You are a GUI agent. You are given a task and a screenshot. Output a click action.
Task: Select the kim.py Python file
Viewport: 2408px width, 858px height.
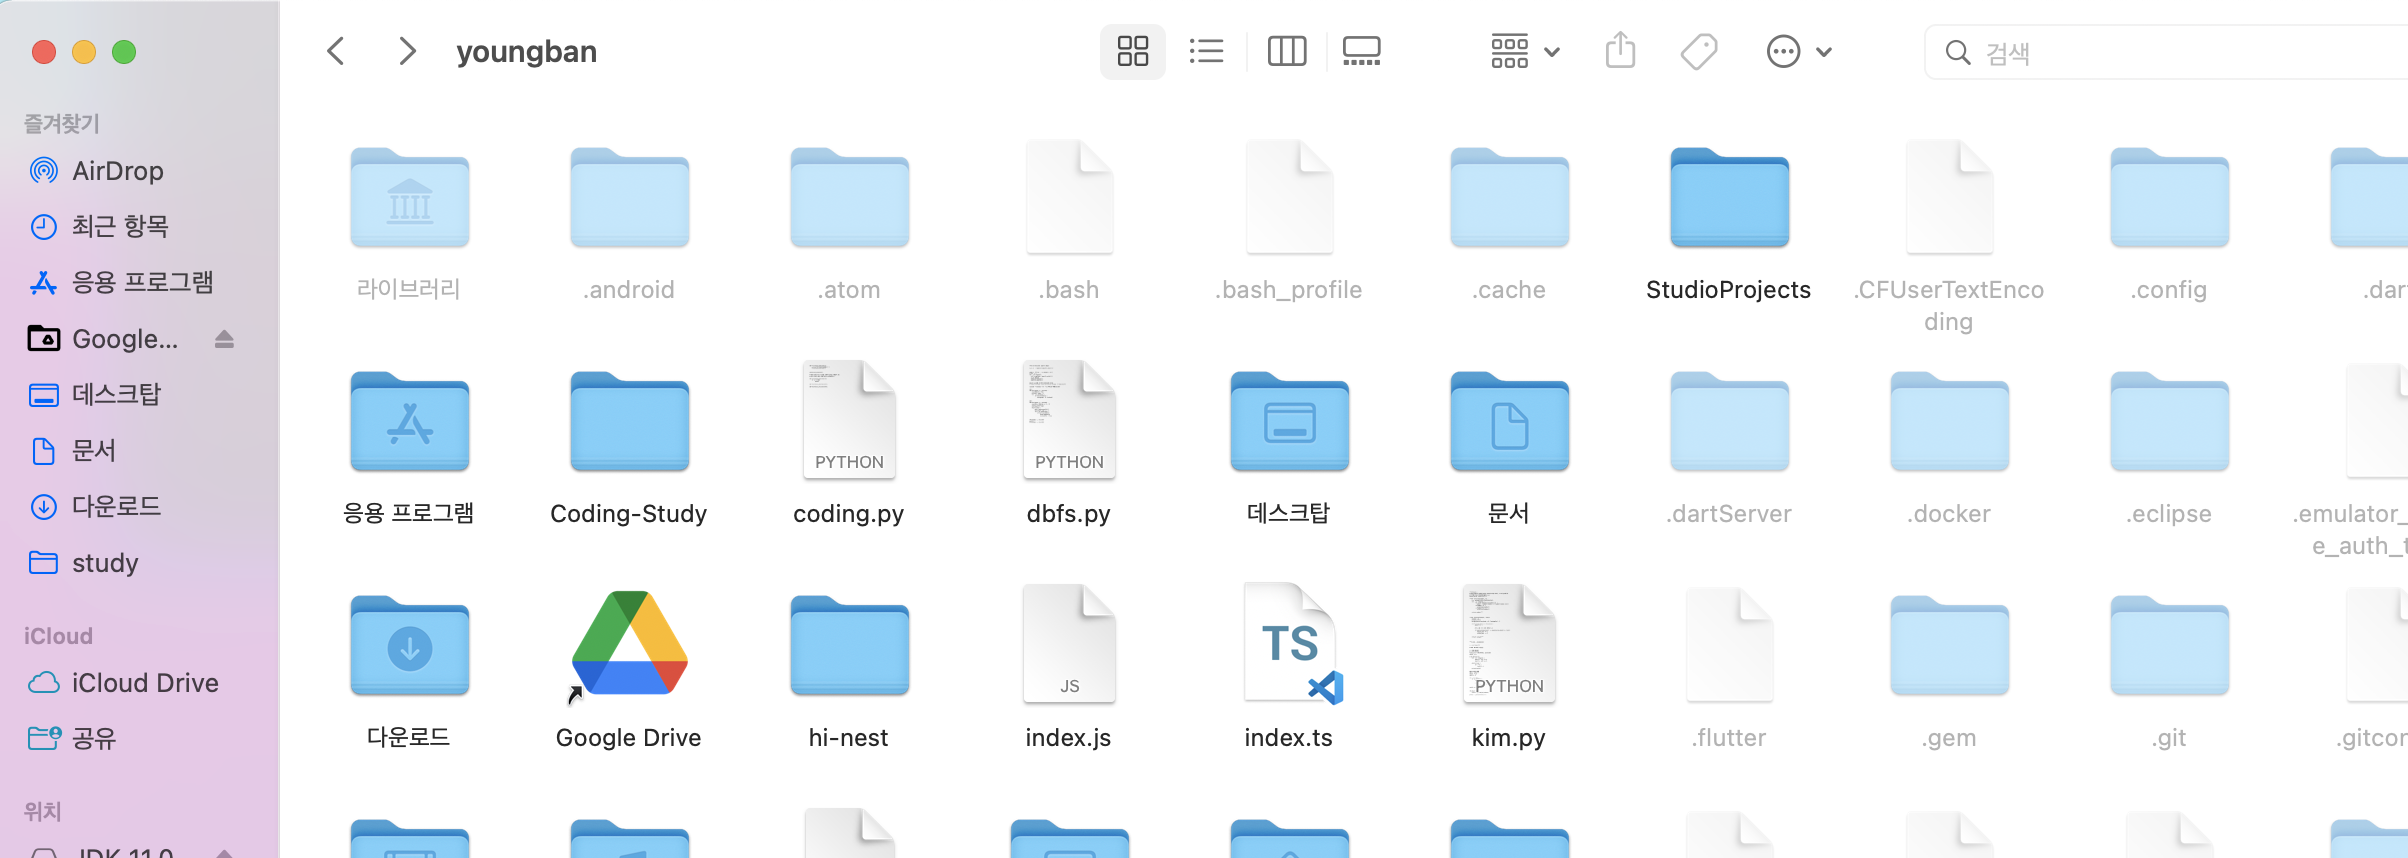click(x=1510, y=644)
